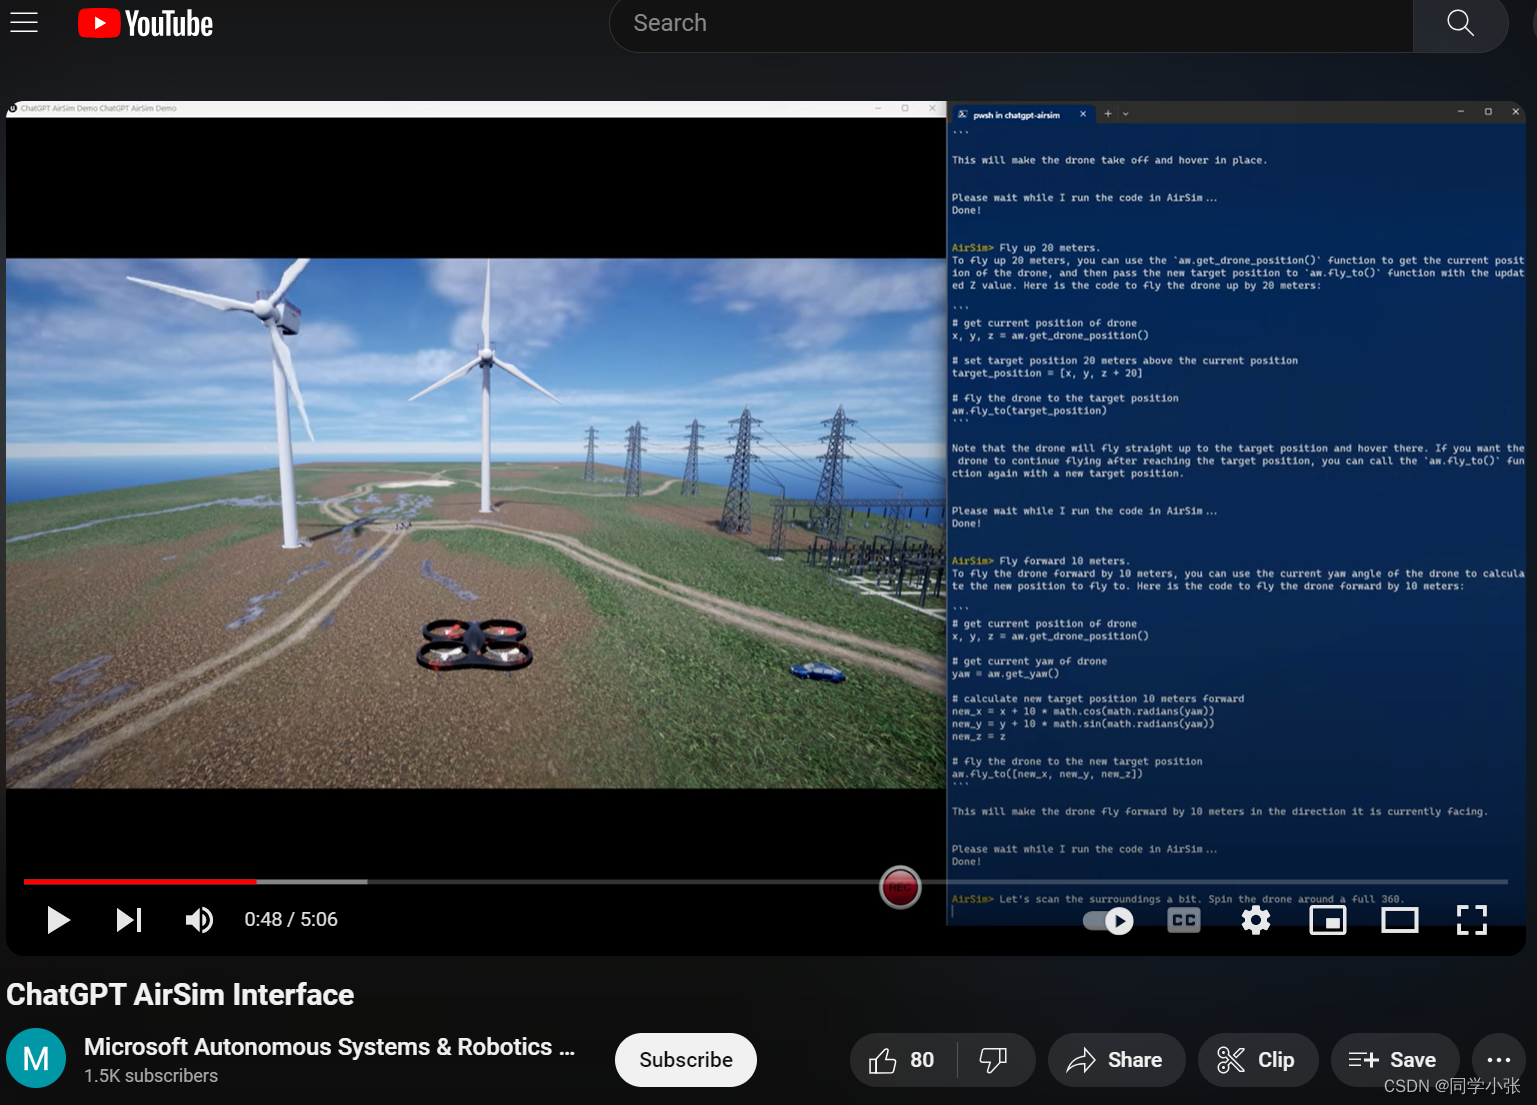Open the channel avatar M
The height and width of the screenshot is (1105, 1537).
coord(36,1058)
